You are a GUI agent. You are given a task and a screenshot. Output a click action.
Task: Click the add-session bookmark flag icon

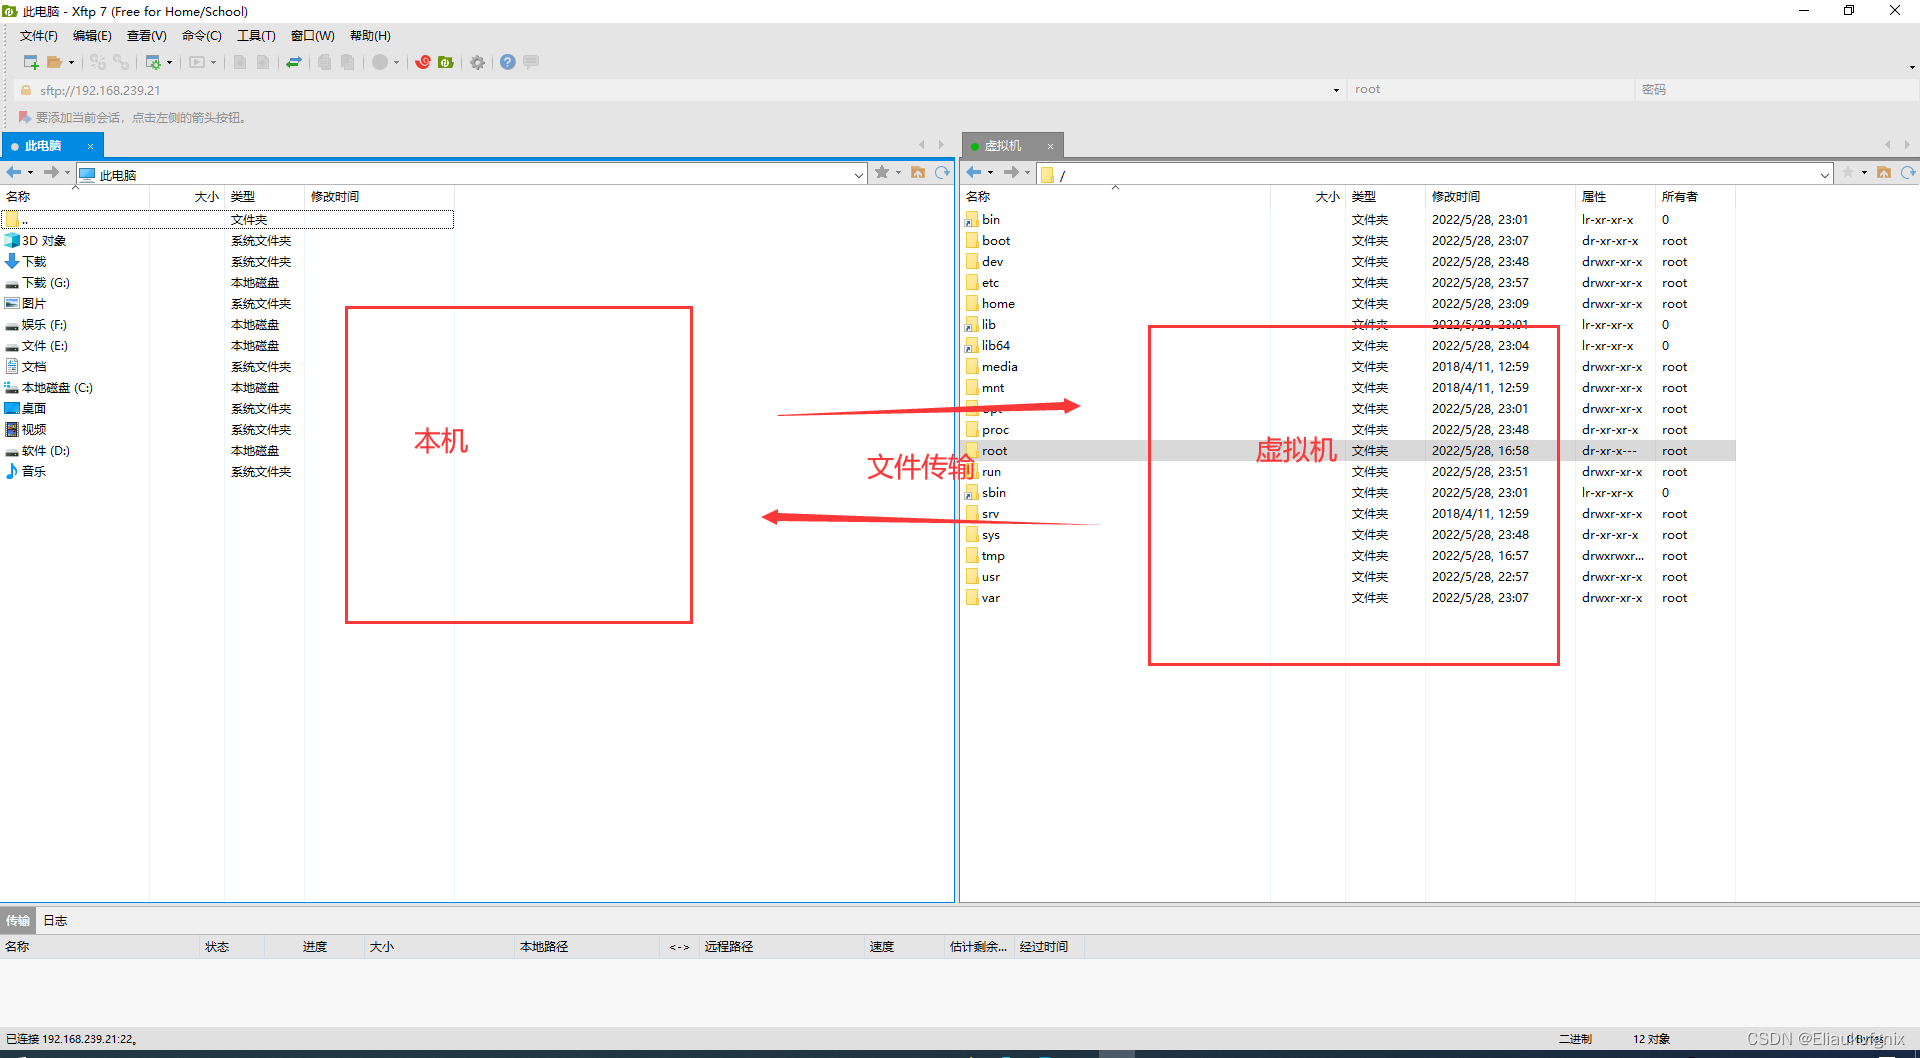point(25,117)
